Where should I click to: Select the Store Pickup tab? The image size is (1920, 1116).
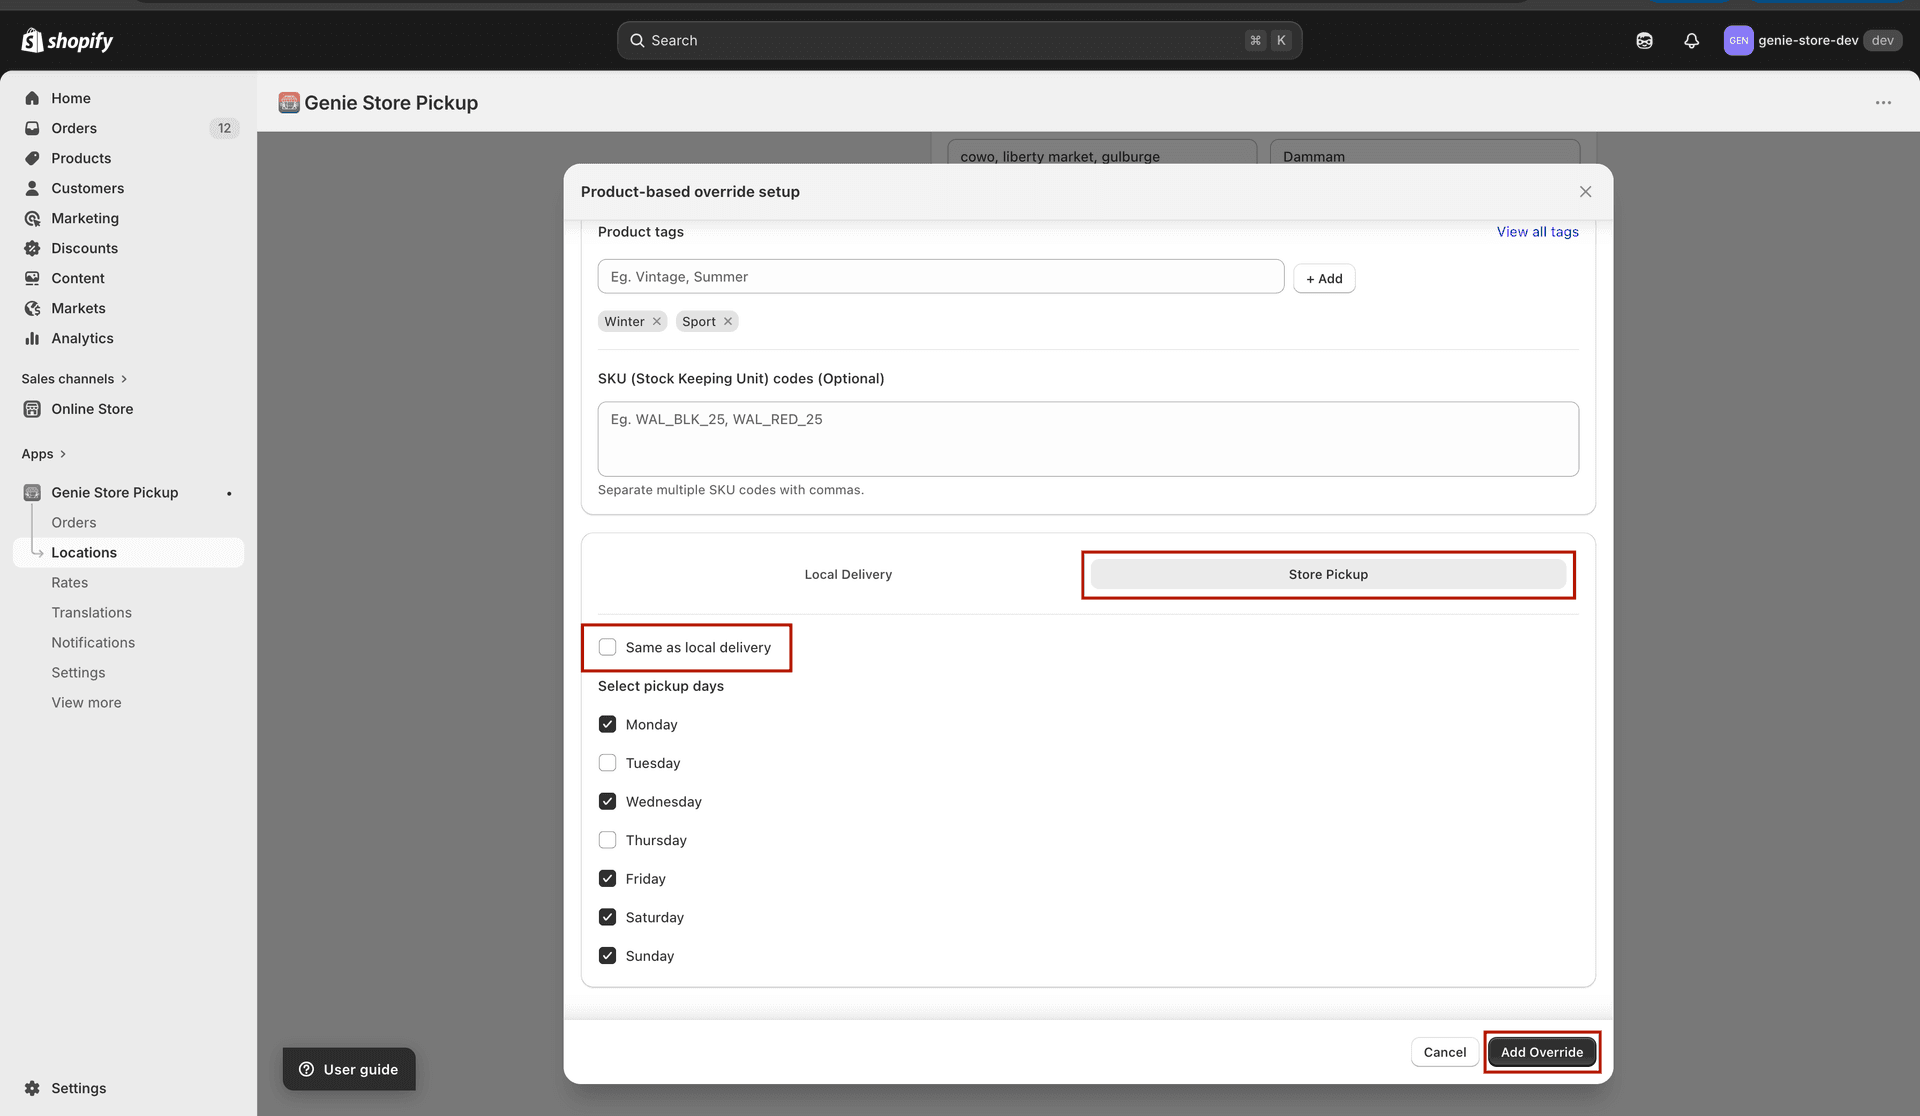point(1328,575)
